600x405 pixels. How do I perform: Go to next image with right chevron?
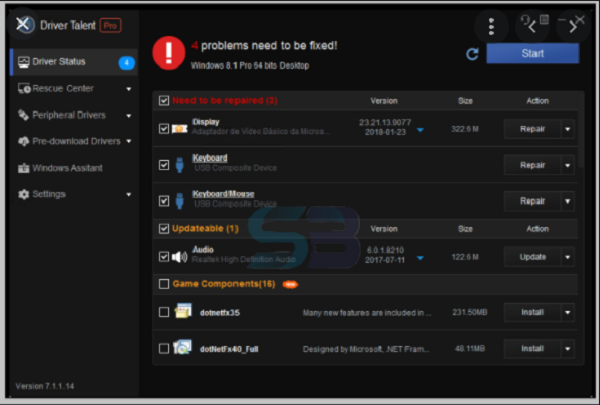point(573,27)
